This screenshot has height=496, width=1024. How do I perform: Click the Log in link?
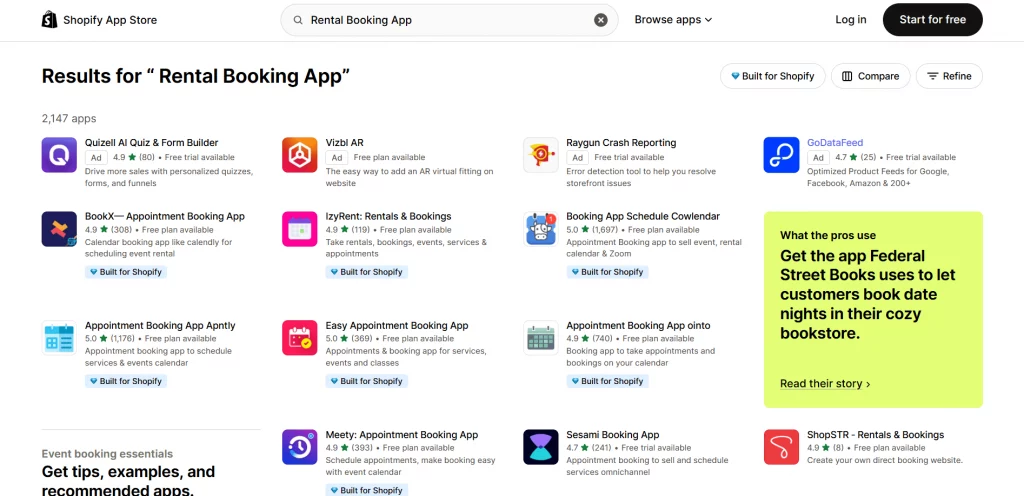[851, 20]
